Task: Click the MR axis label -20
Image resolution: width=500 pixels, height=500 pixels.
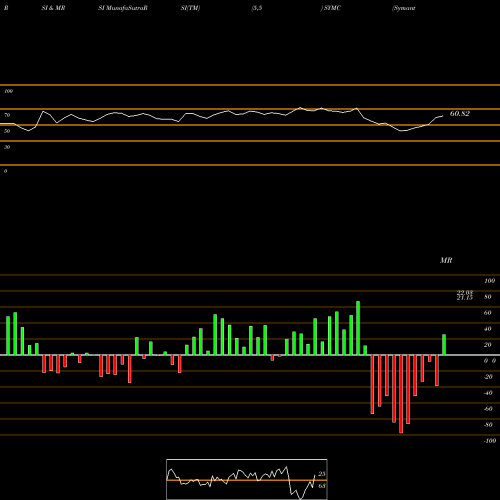Action: 488,377
